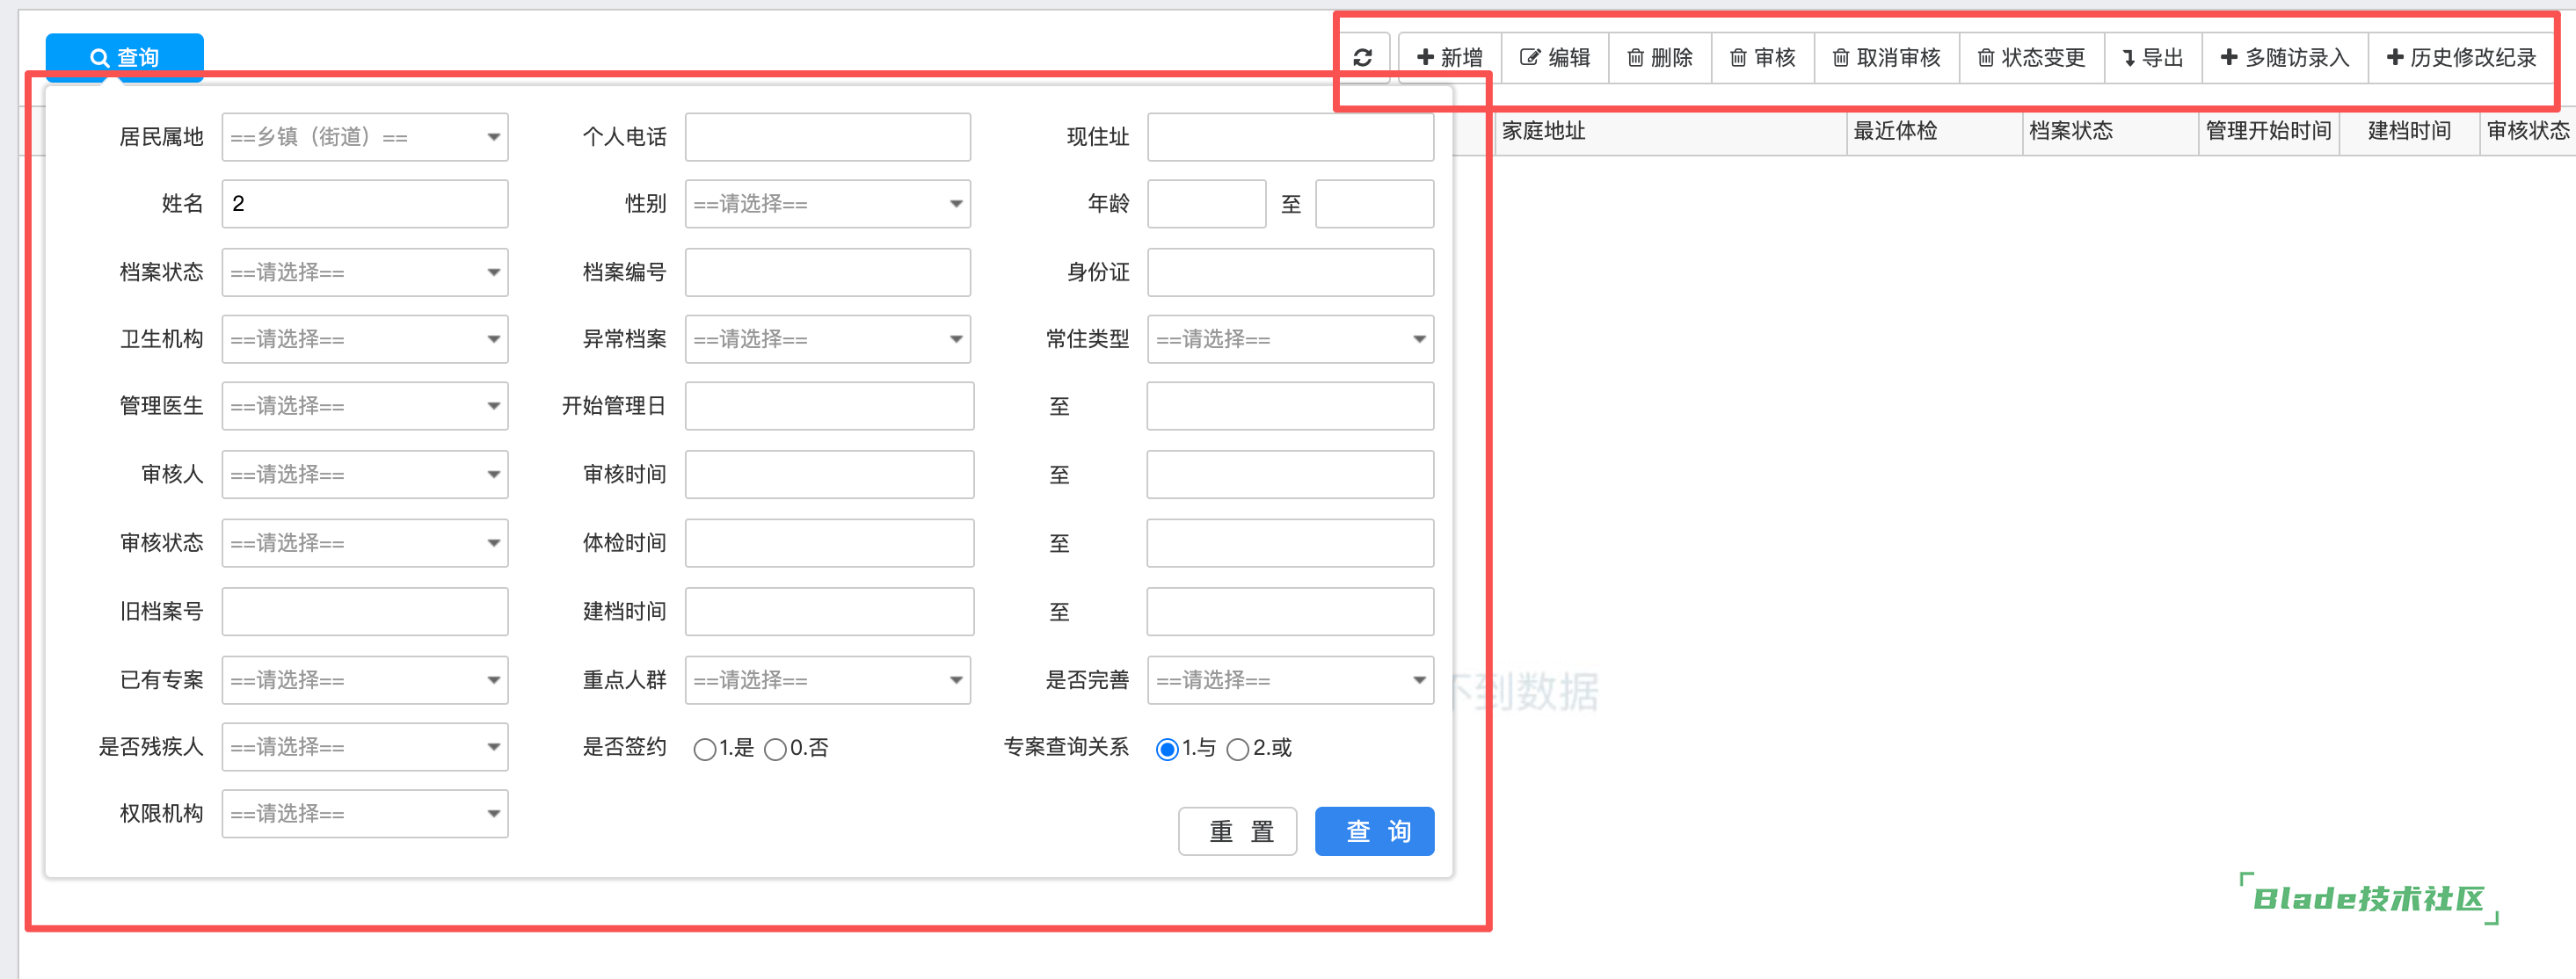Open 历史修改纪录 from the toolbar
Viewport: 2576px width, 979px height.
pos(2461,58)
